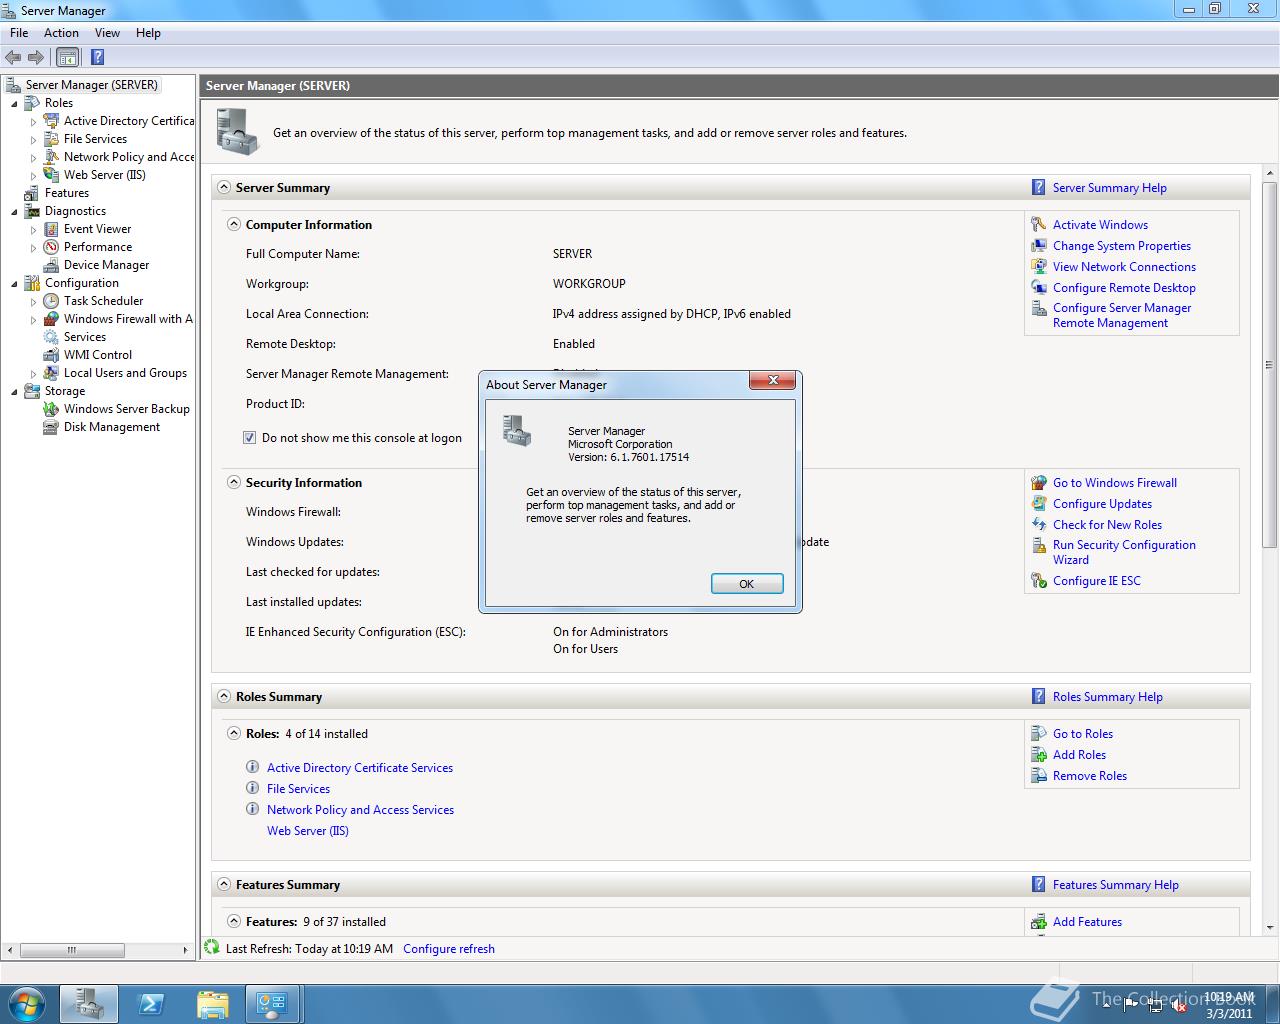Open the Server Summary Help link
Screen dimensions: 1280x1024
(1109, 188)
